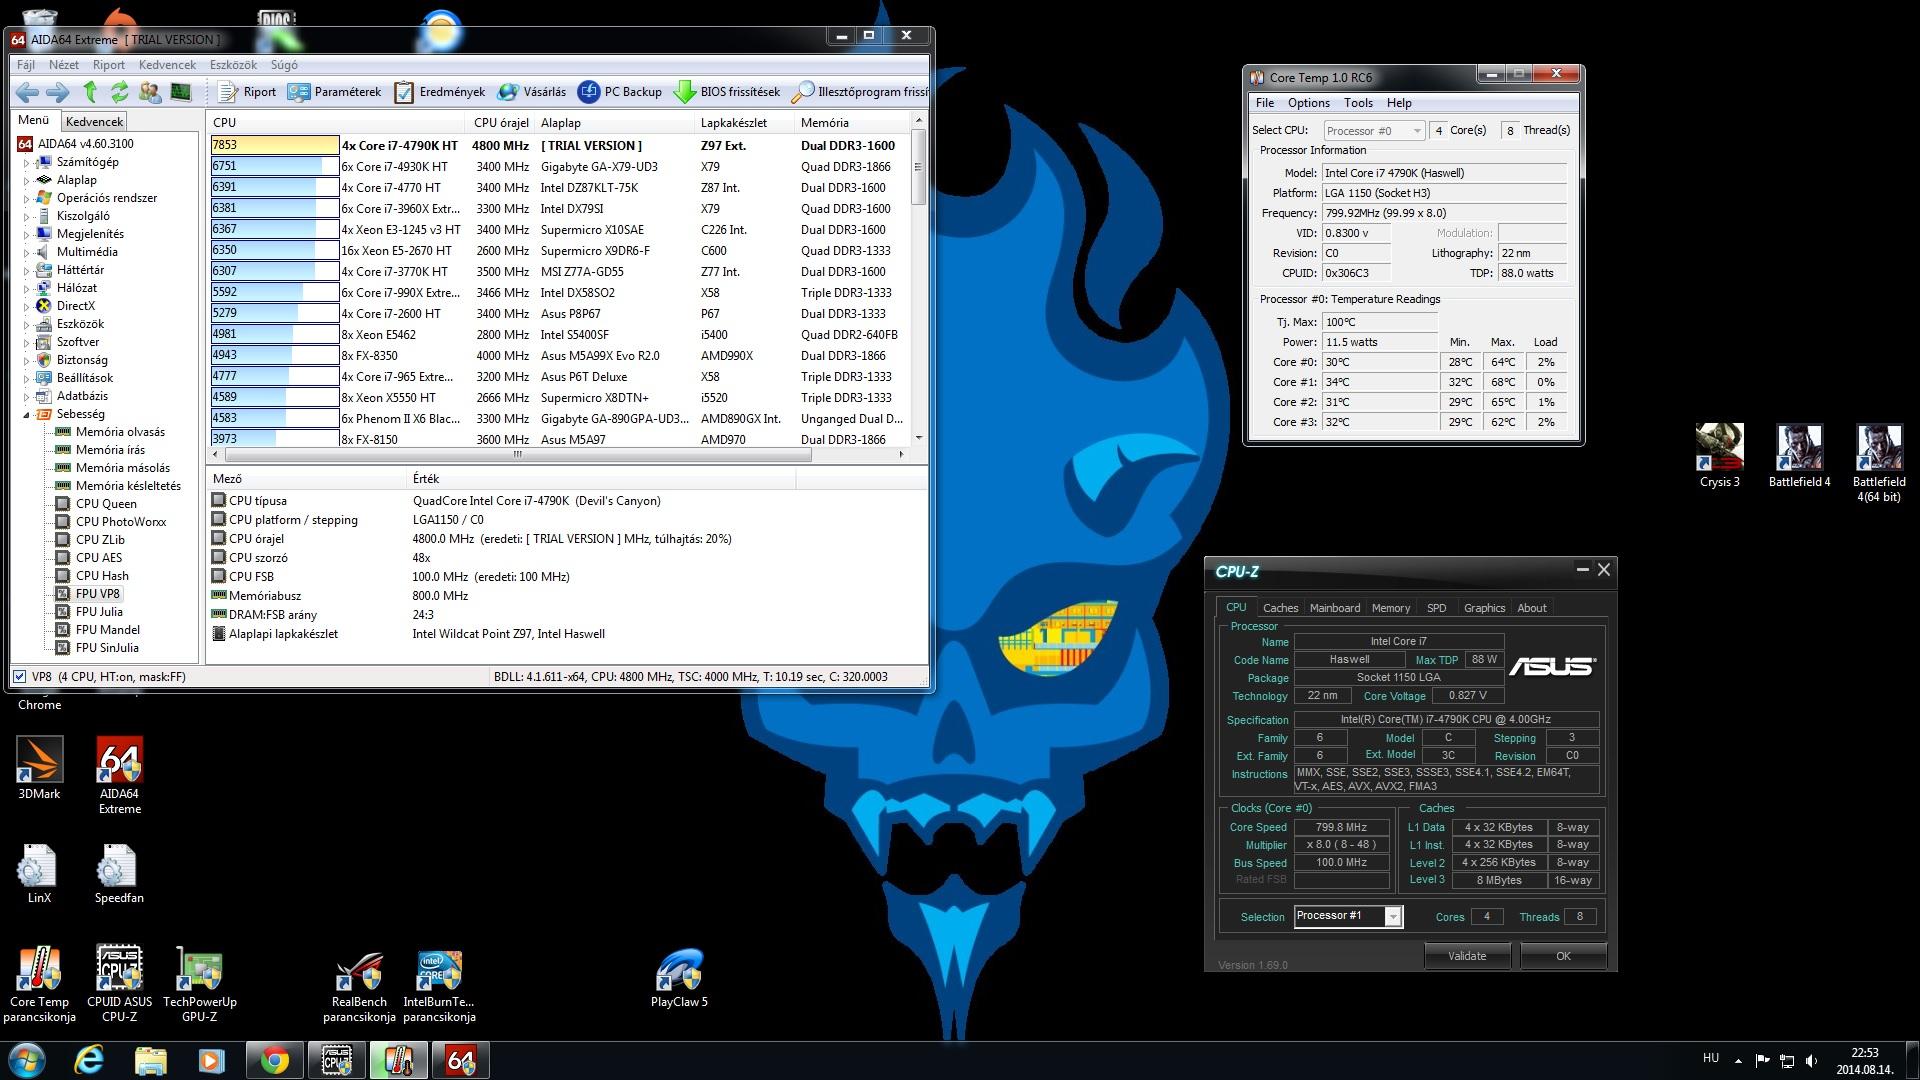Tick CPU FSB checkbox

coord(219,576)
